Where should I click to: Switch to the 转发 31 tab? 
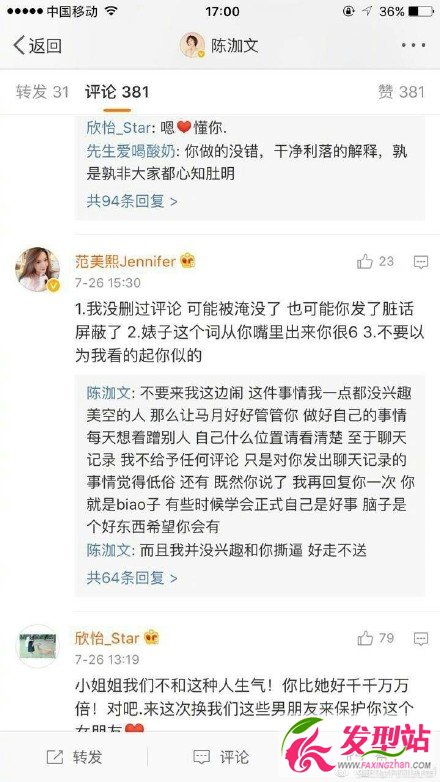(x=42, y=92)
